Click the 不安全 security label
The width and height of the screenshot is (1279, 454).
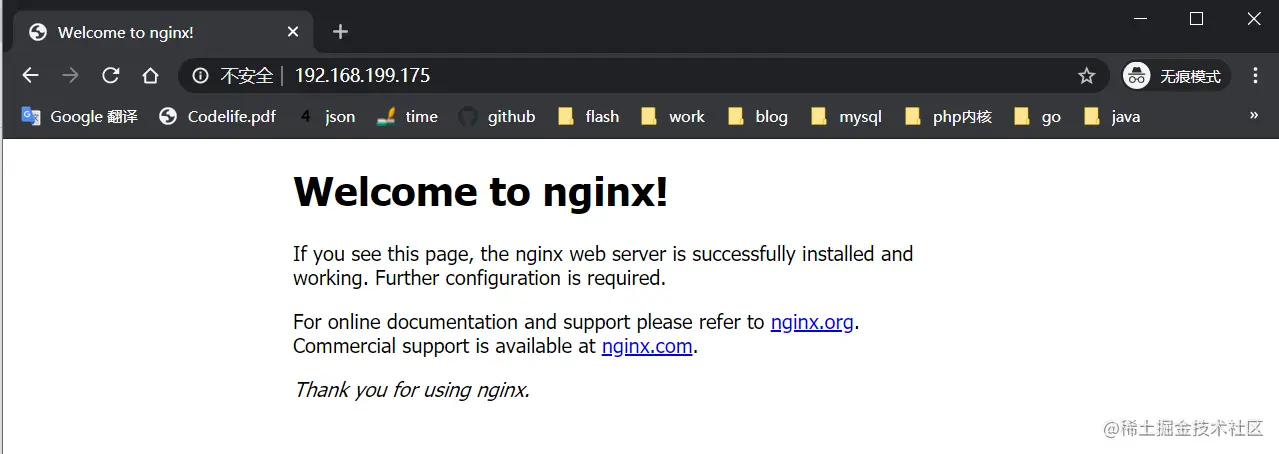point(246,76)
